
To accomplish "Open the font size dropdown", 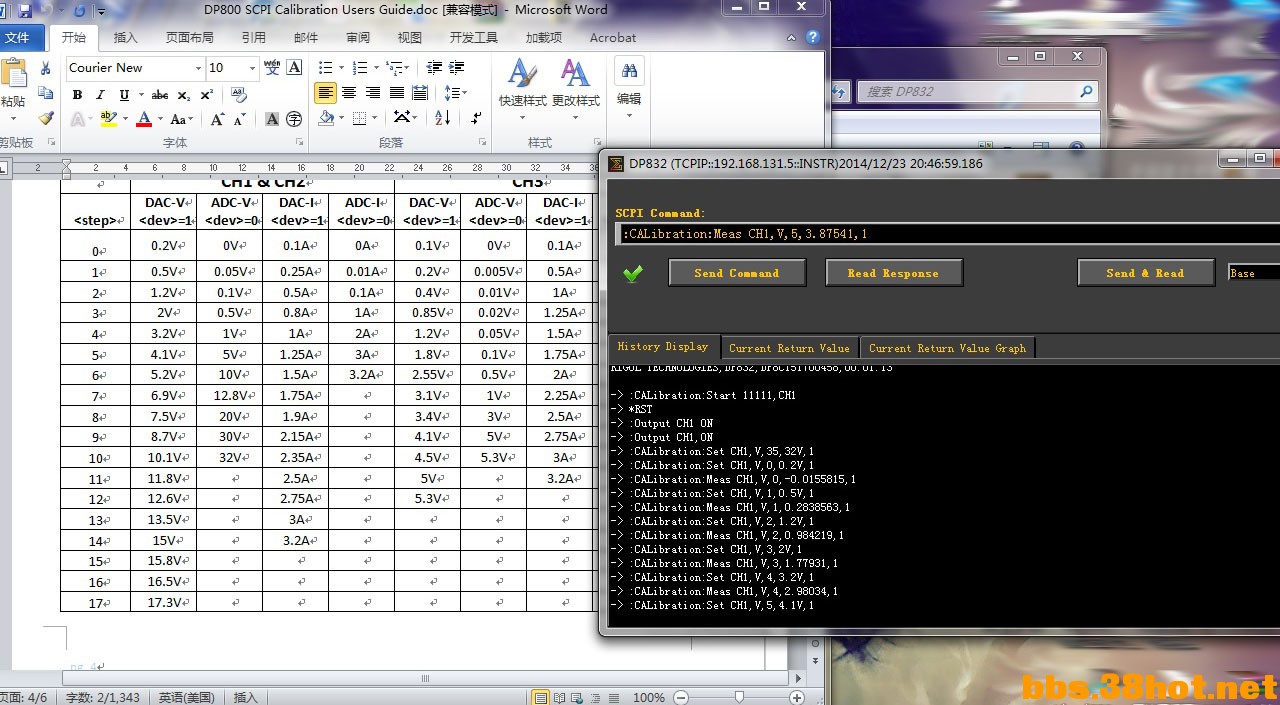I will (x=250, y=68).
